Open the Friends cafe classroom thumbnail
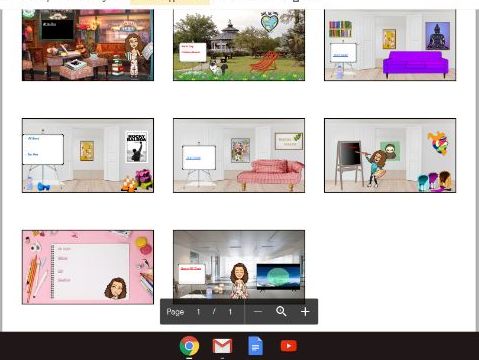This screenshot has width=479, height=360. click(88, 45)
